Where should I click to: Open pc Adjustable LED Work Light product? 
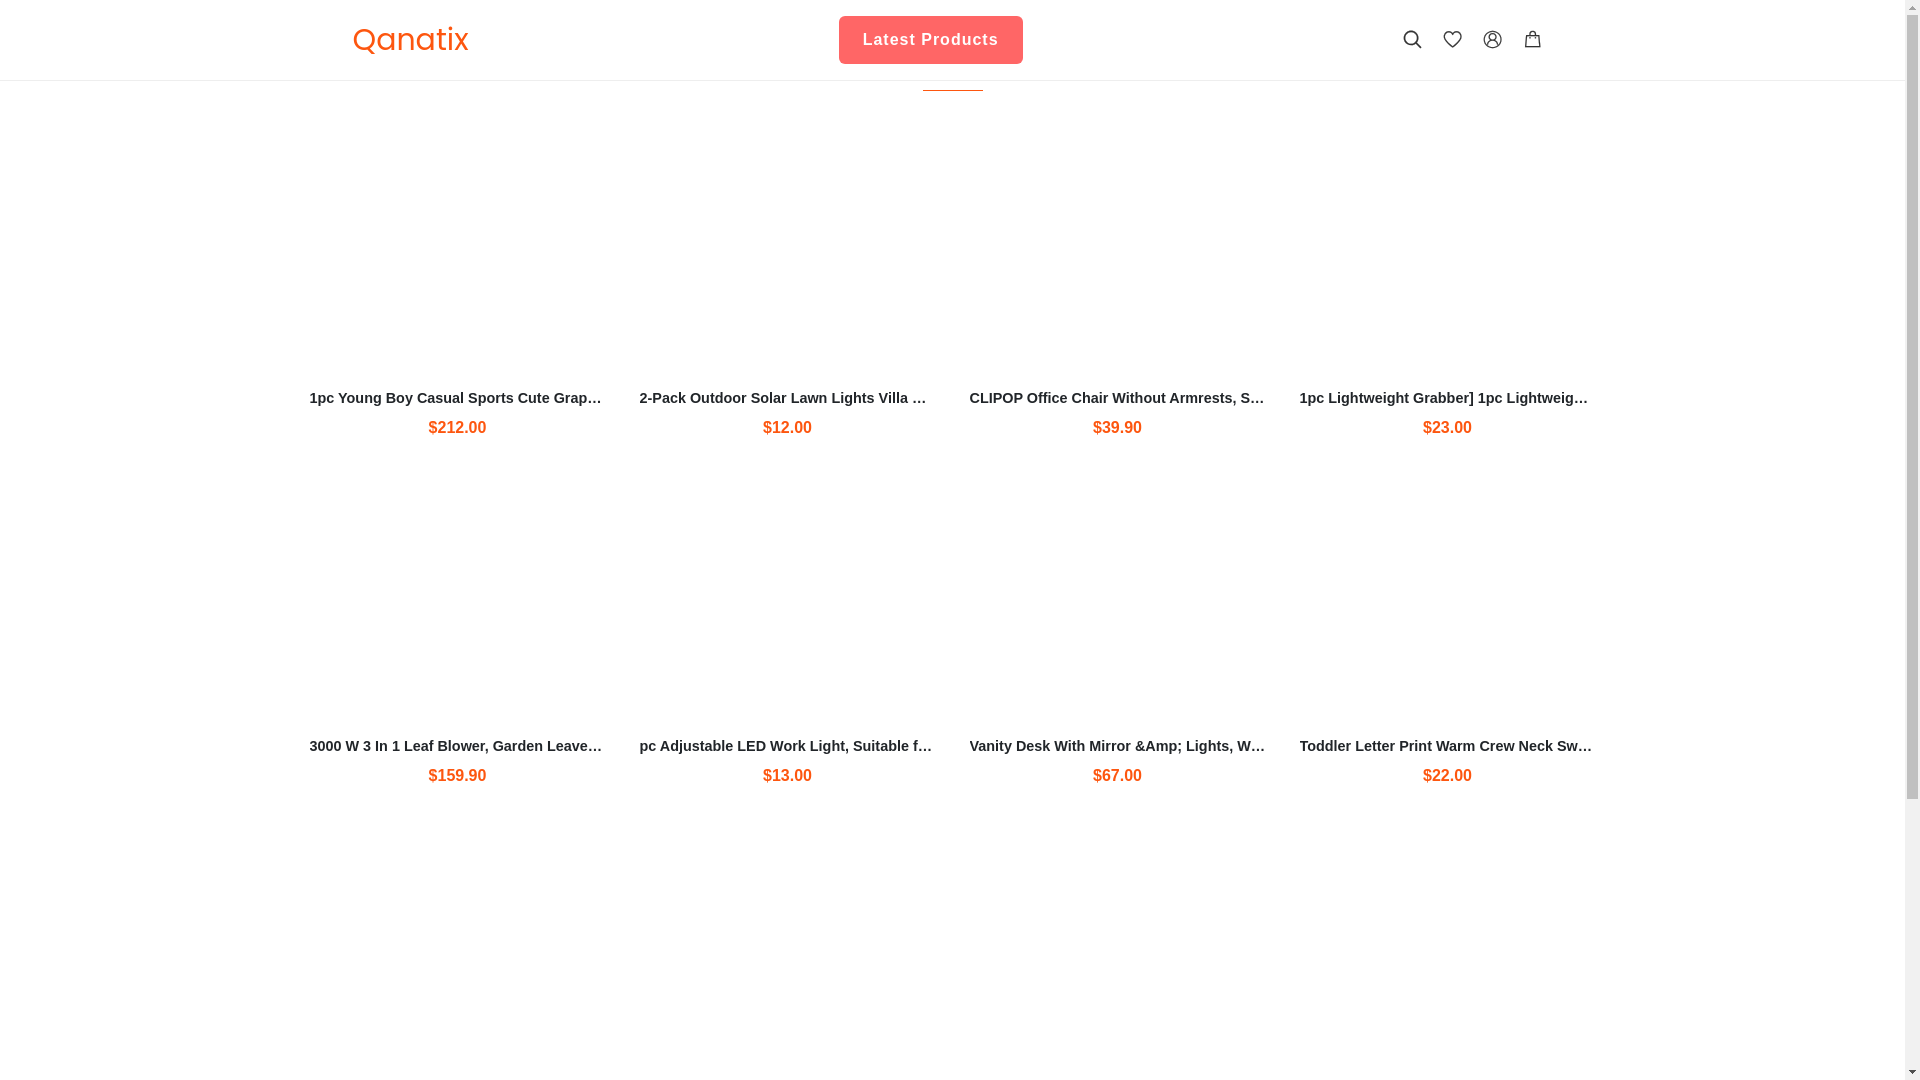pos(787,746)
